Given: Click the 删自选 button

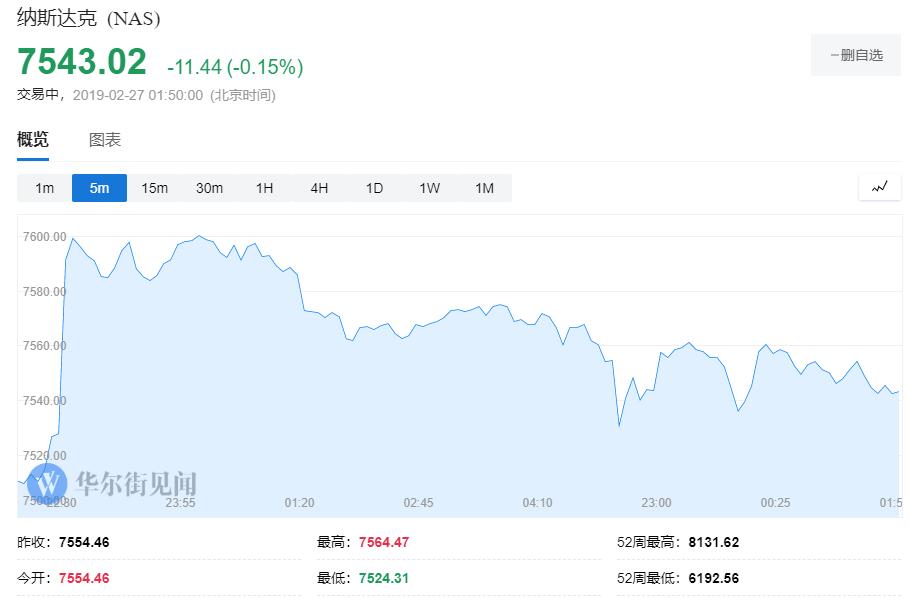Looking at the screenshot, I should pyautogui.click(x=856, y=55).
